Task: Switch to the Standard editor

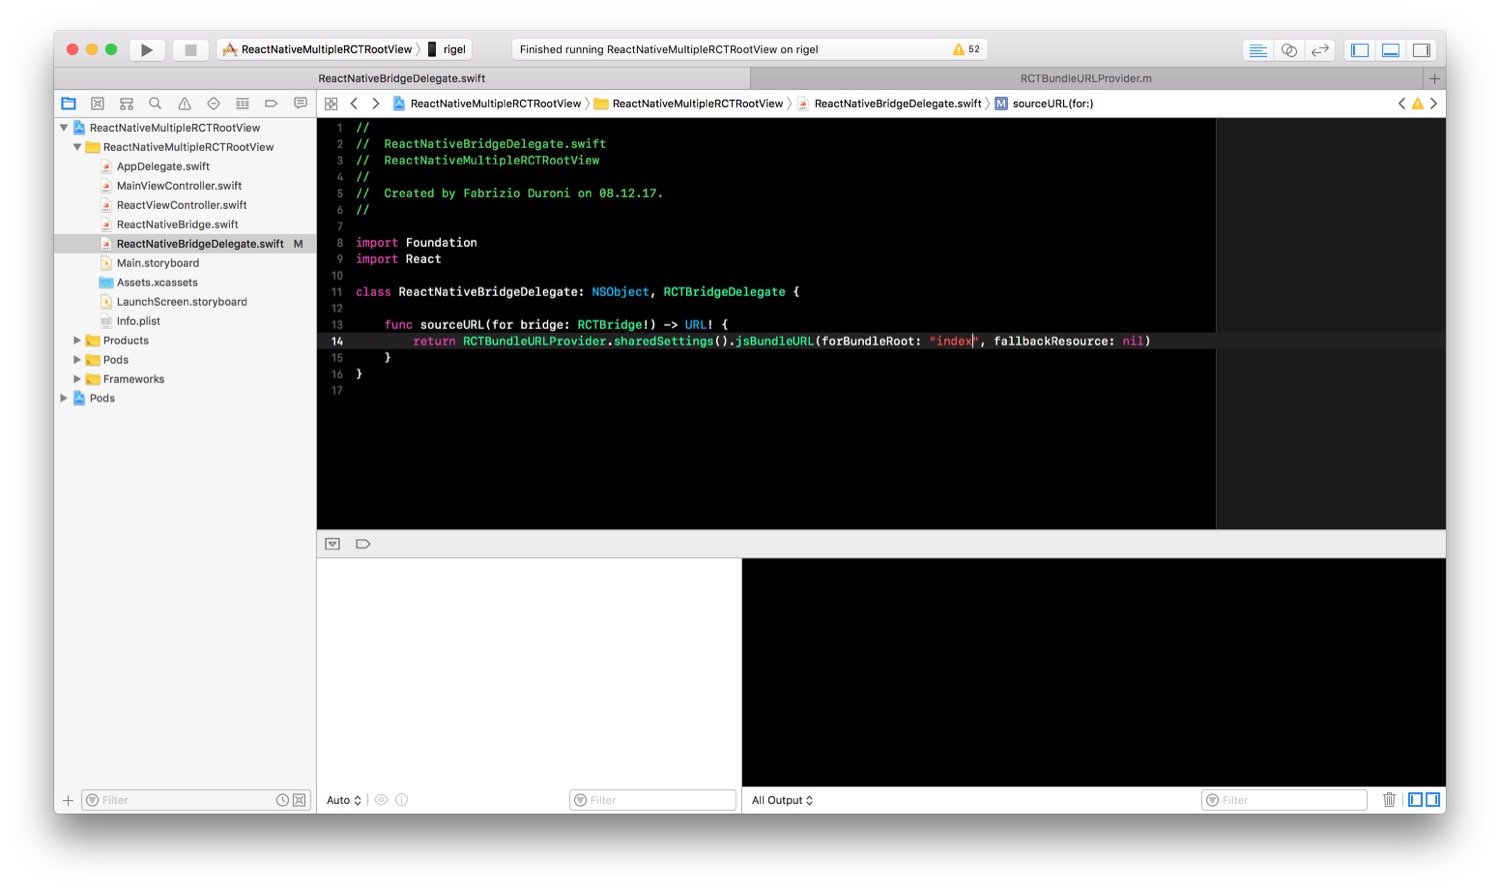Action: (x=1258, y=50)
